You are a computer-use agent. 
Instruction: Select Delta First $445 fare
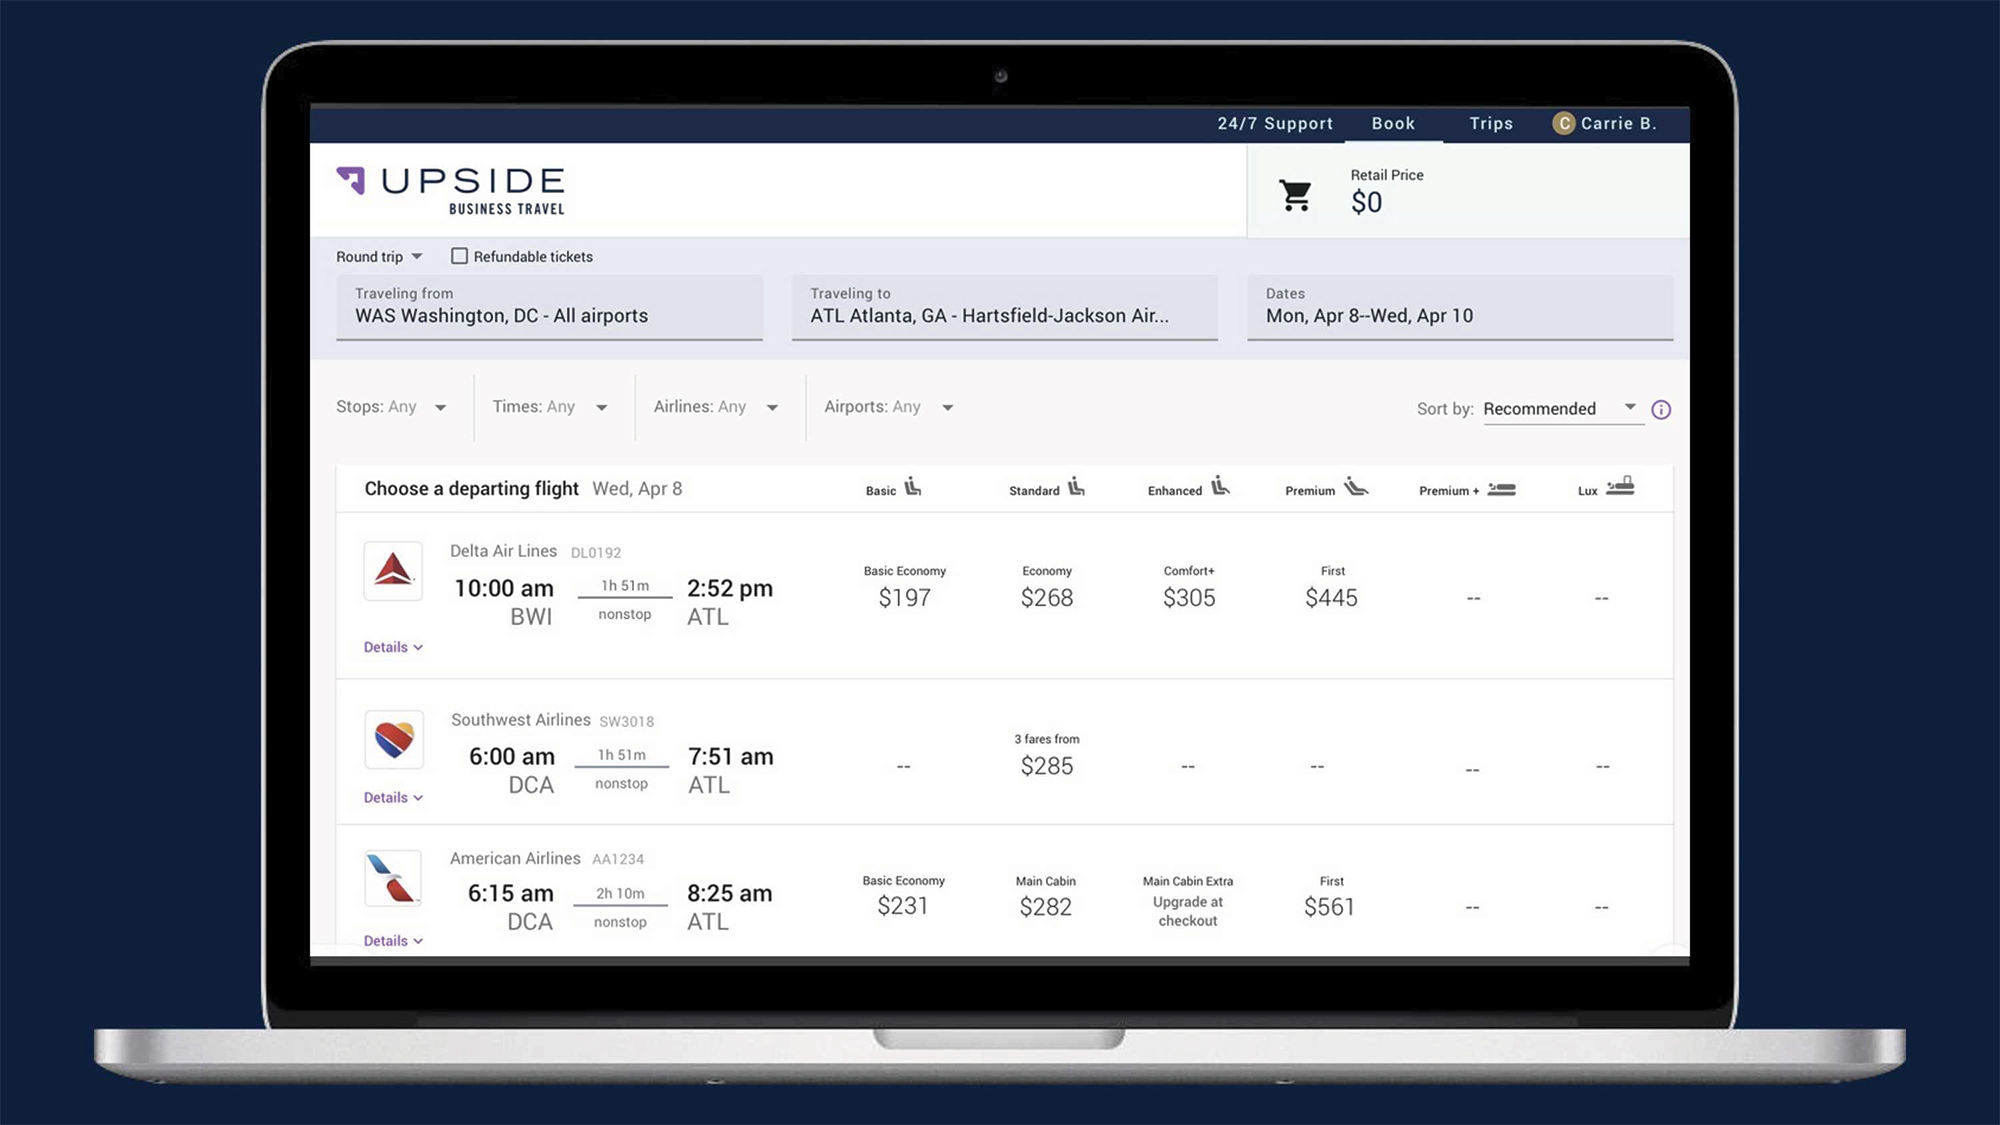click(x=1332, y=587)
